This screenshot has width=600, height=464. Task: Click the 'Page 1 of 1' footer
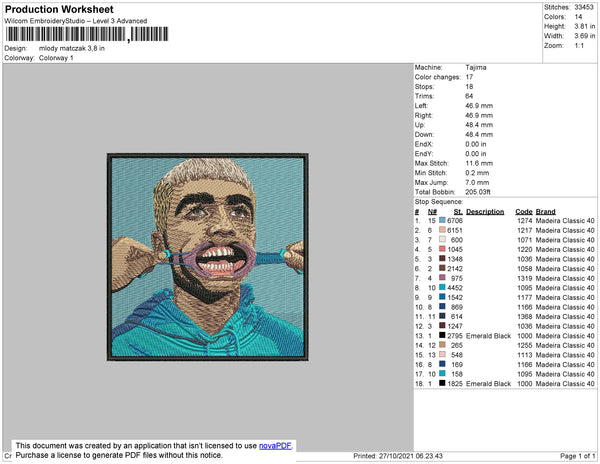pos(577,456)
